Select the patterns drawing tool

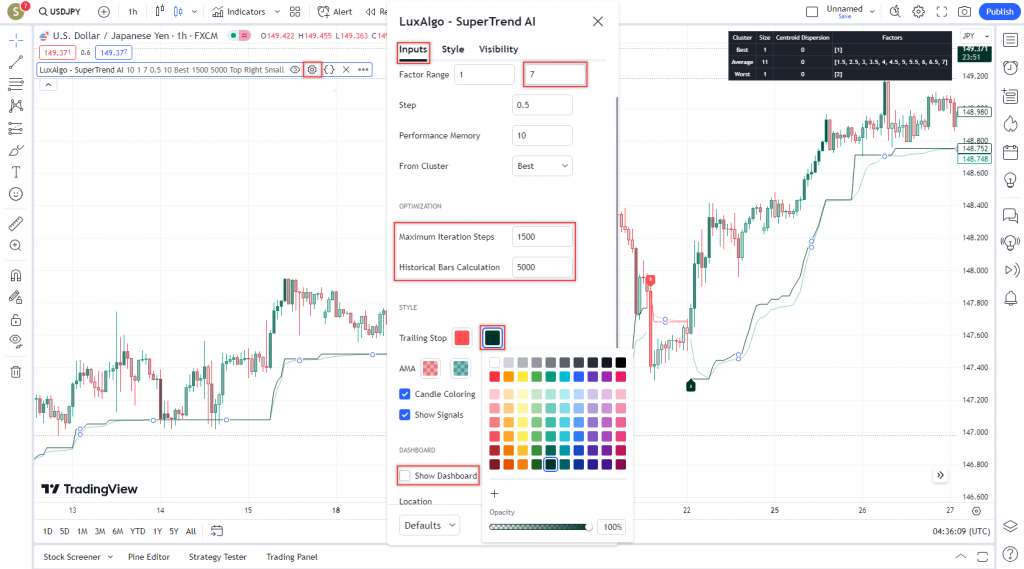(16, 106)
